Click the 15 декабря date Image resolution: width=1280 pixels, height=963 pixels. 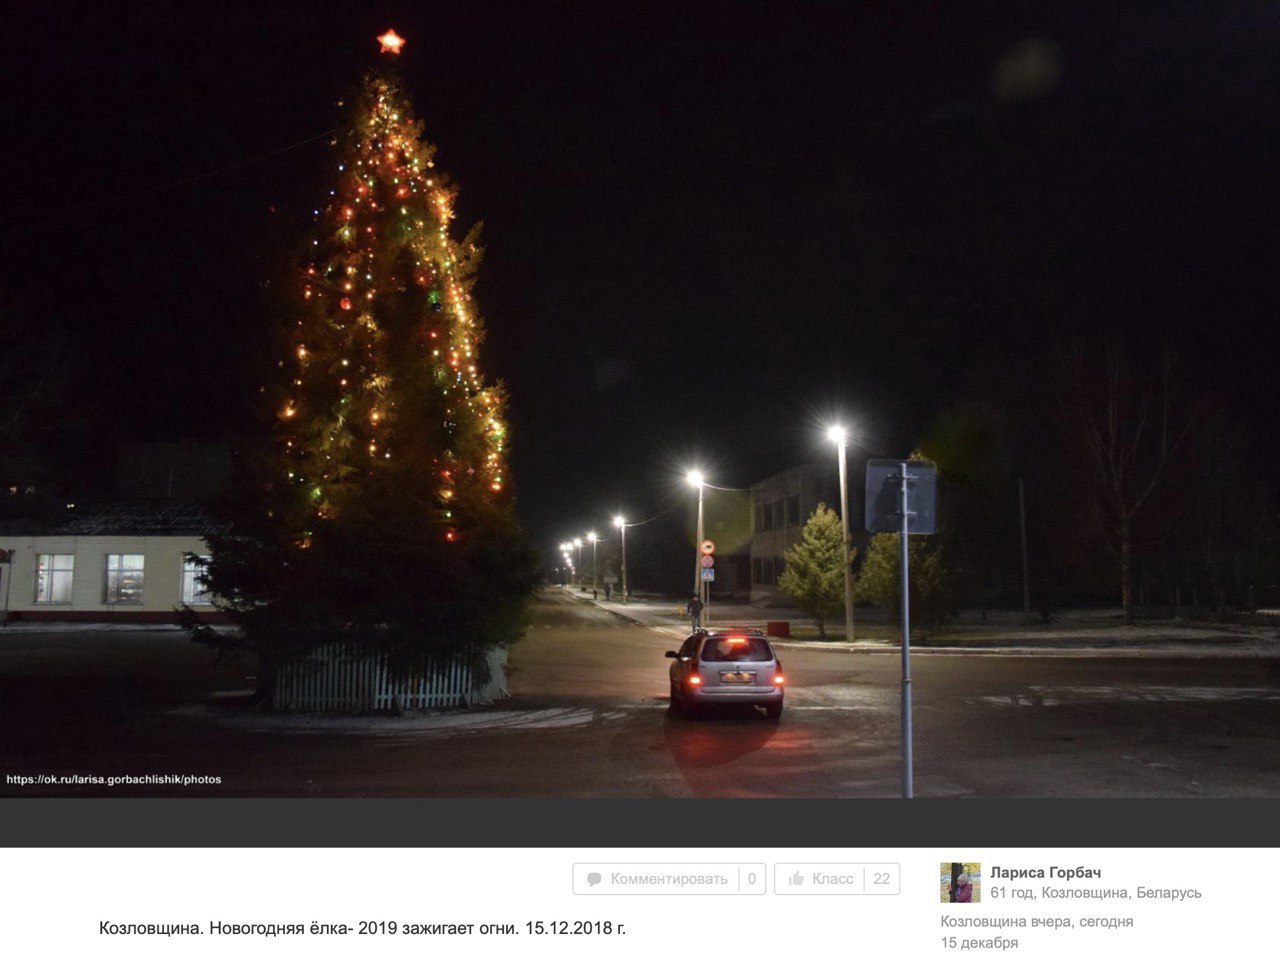coord(979,943)
